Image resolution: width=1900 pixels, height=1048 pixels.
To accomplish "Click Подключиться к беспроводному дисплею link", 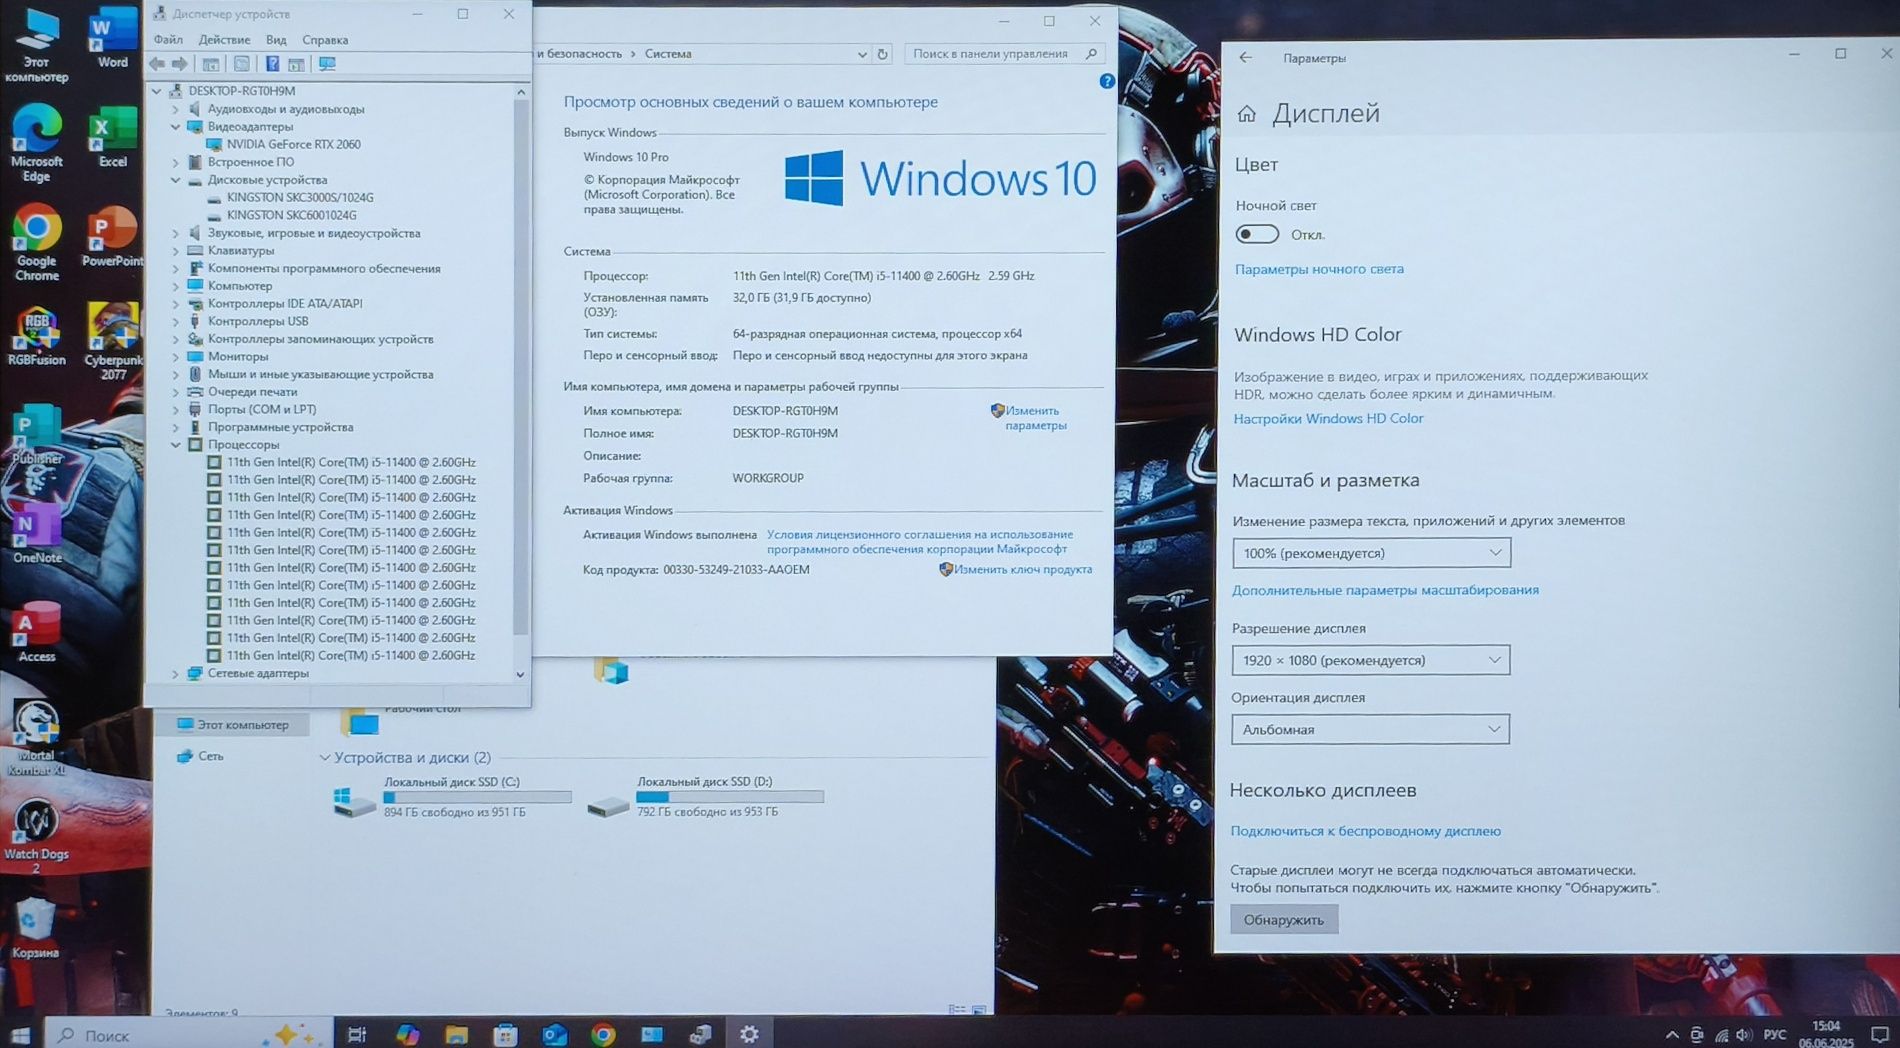I will (x=1365, y=831).
